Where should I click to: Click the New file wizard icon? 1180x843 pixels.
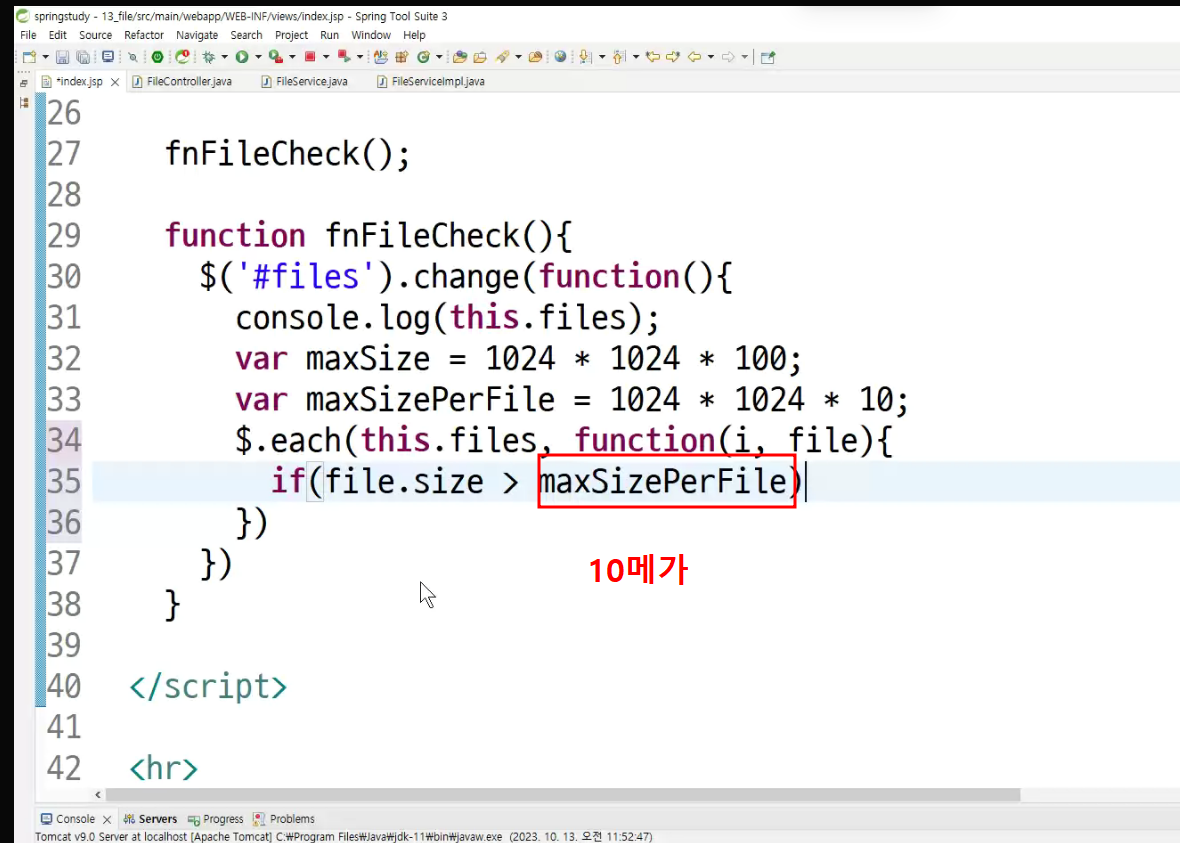point(29,56)
